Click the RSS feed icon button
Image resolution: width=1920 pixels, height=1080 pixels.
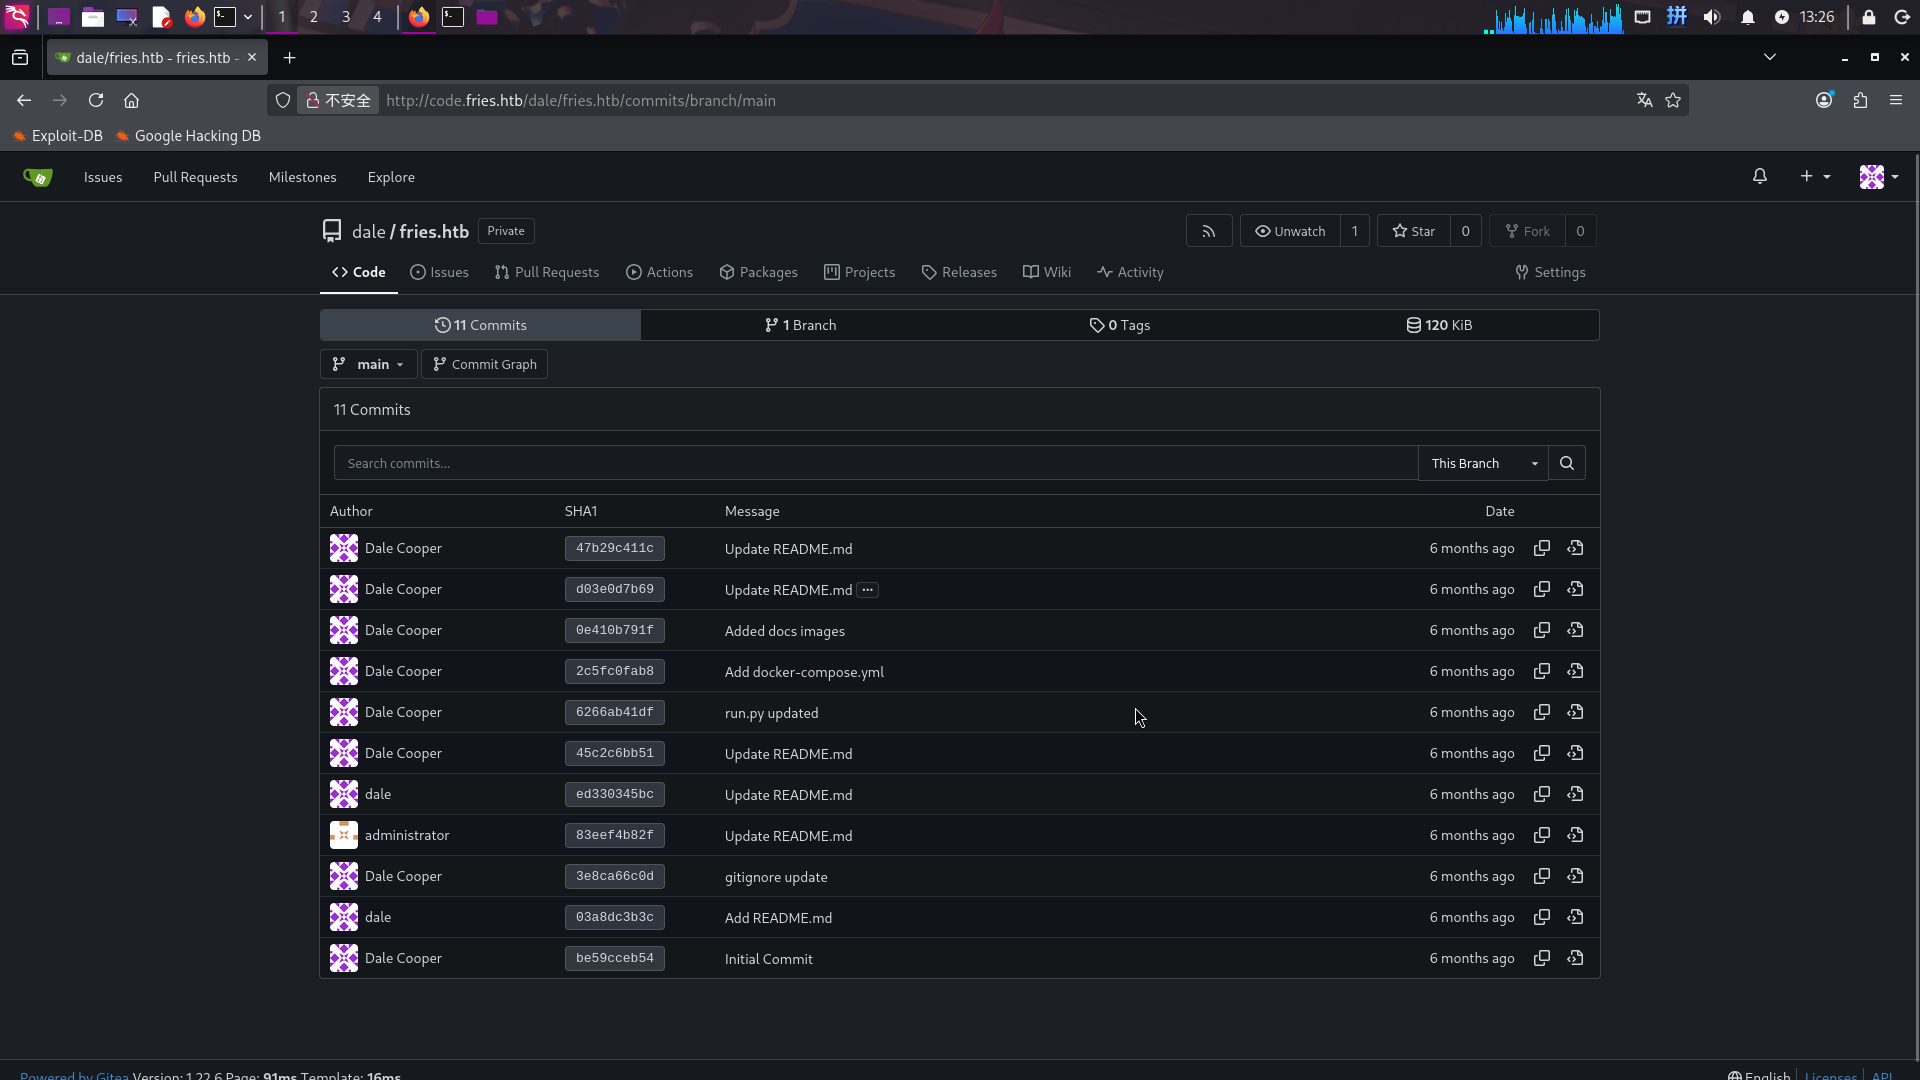click(x=1208, y=231)
